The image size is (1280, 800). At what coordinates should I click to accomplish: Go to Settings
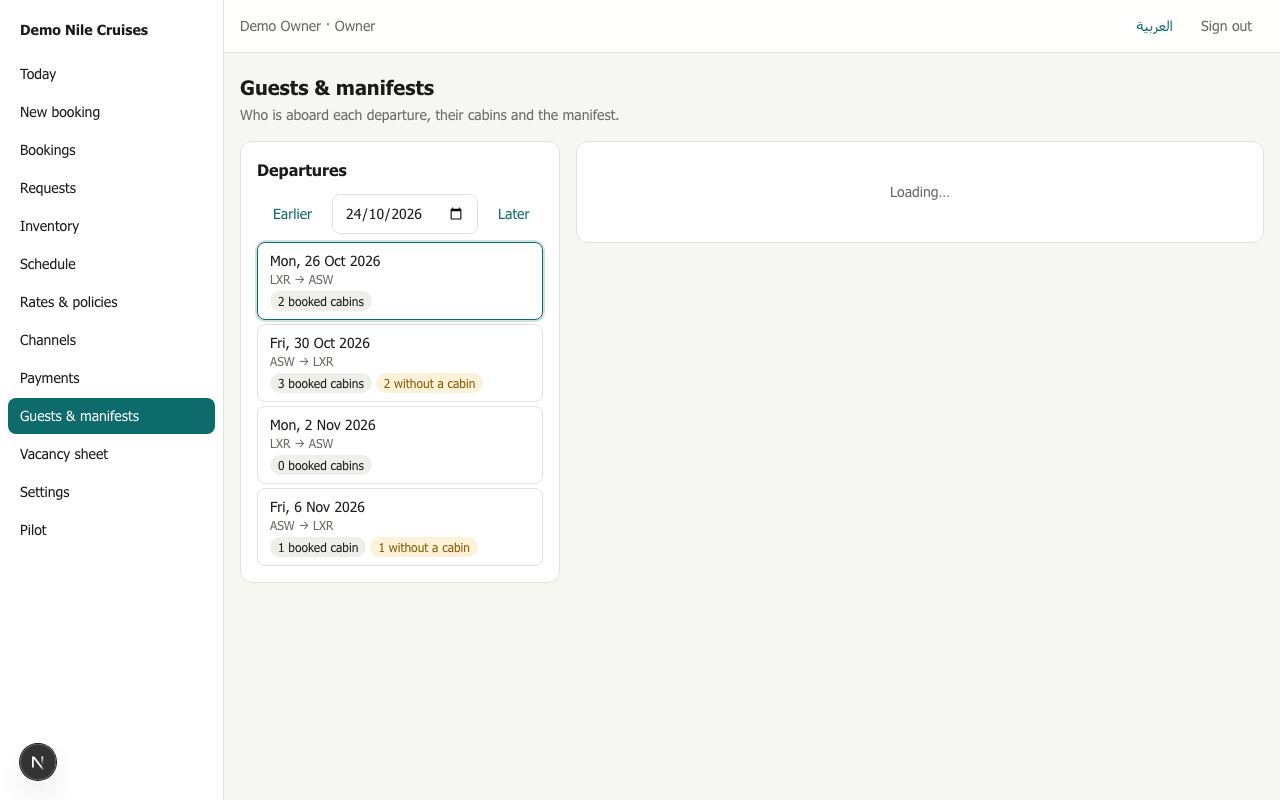coord(111,492)
